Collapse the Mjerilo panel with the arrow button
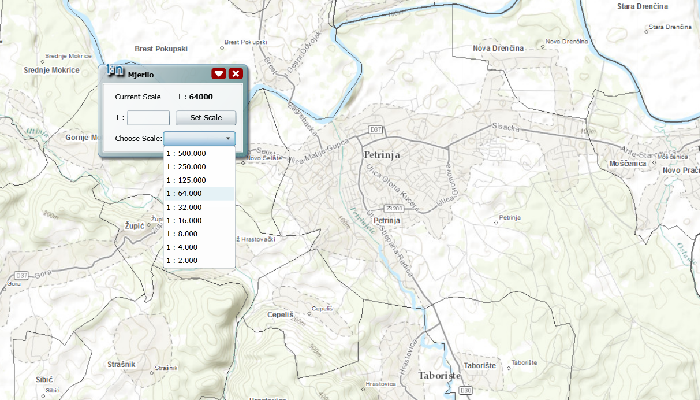The image size is (700, 400). pos(218,74)
